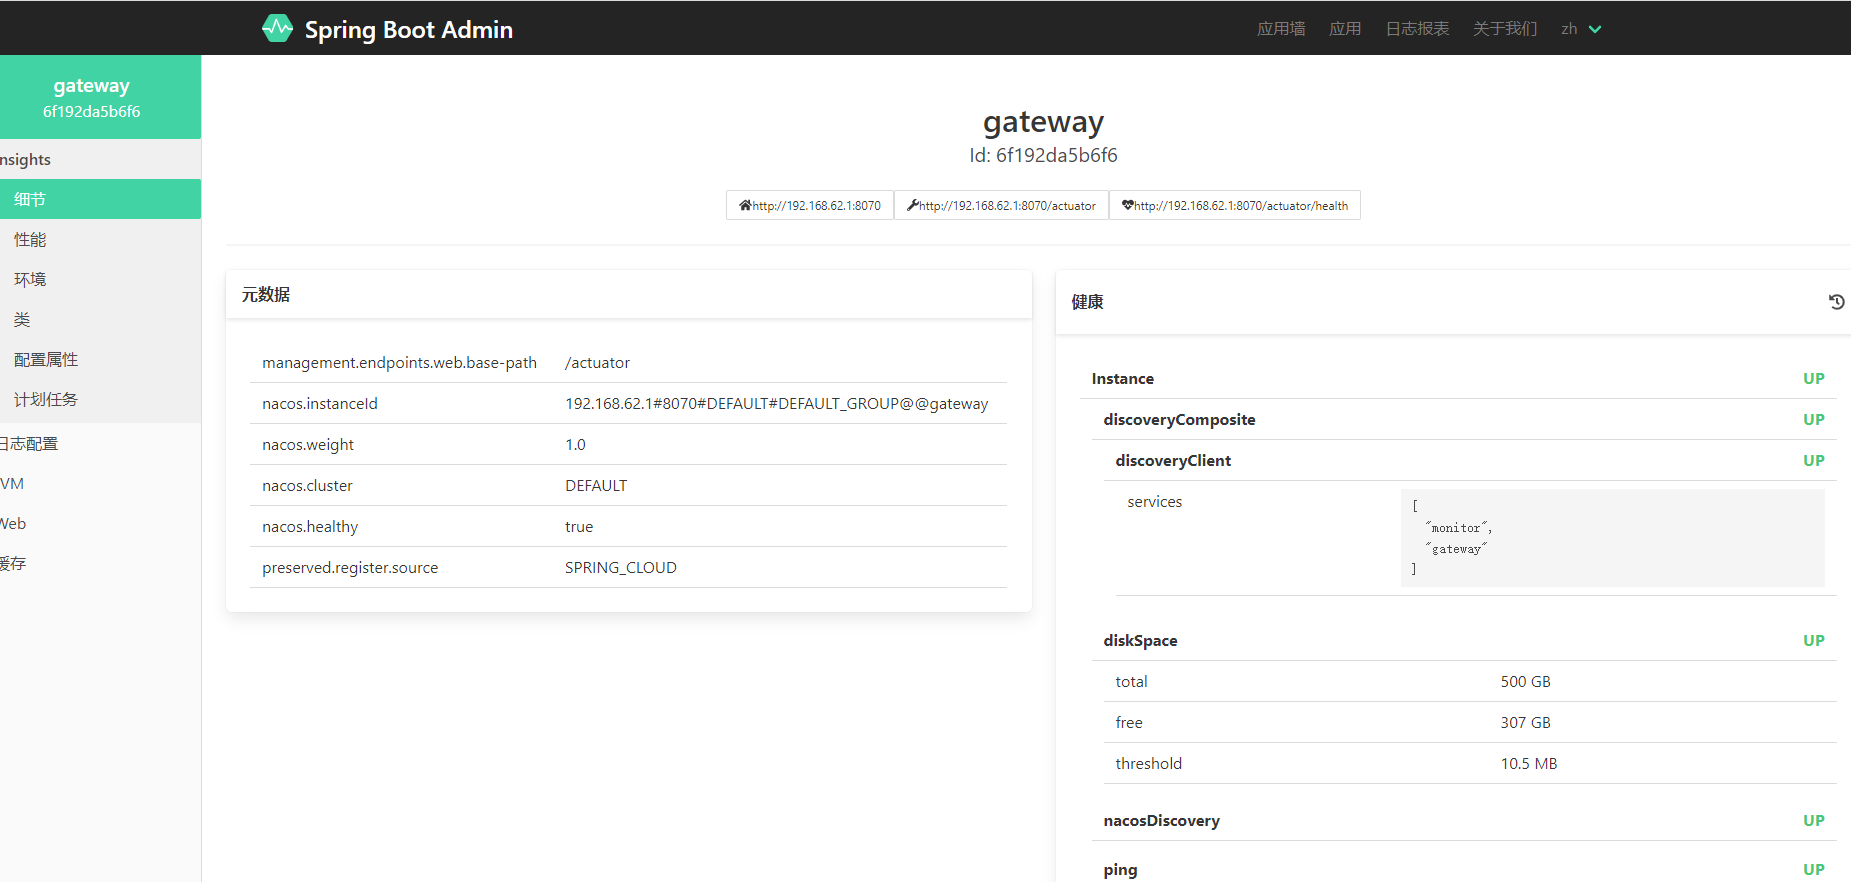
Task: Select 类 in the sidebar
Action: (x=100, y=319)
